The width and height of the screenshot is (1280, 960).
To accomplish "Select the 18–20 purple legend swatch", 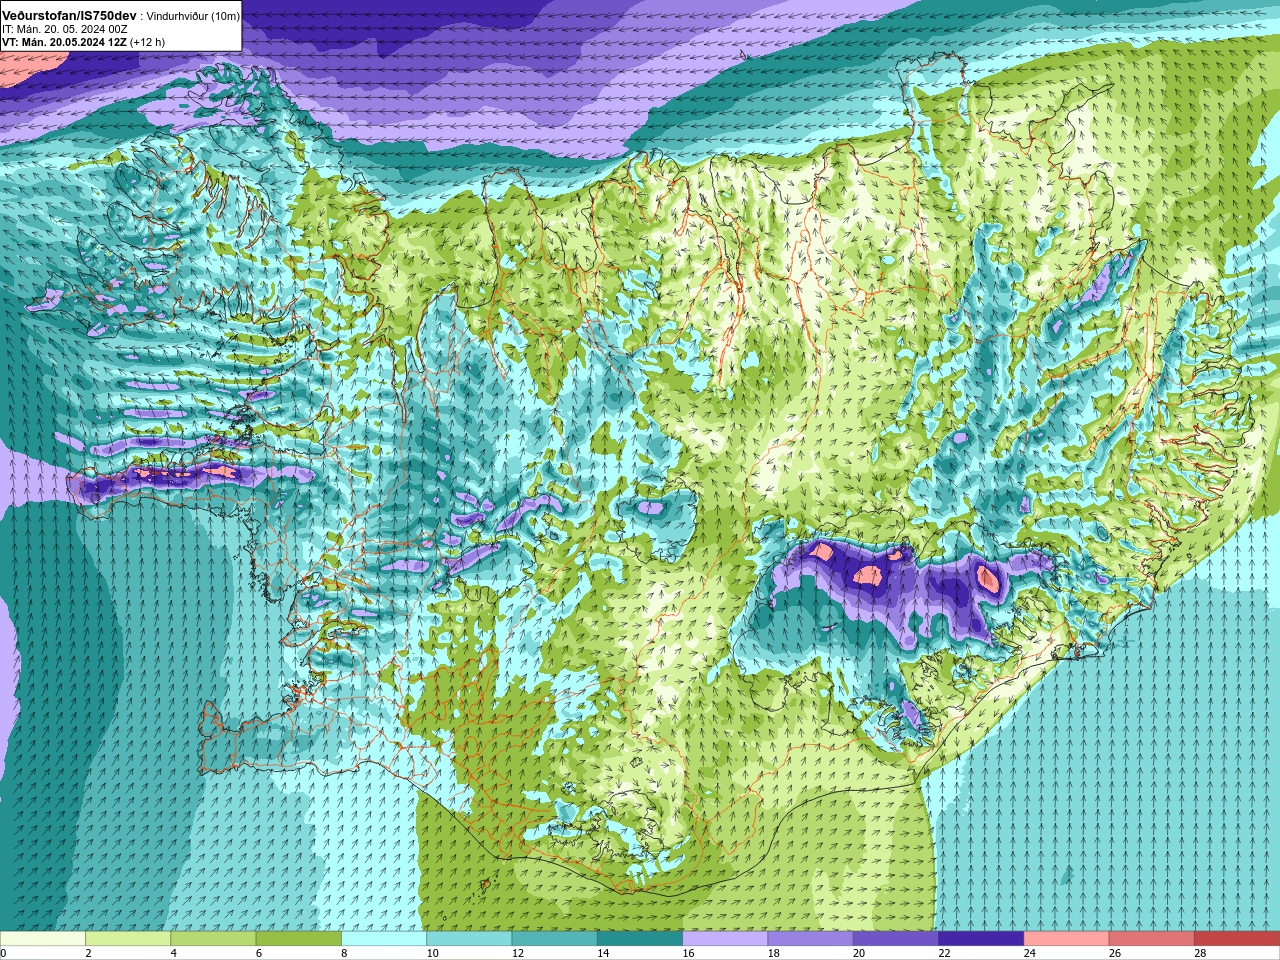I will (x=810, y=938).
